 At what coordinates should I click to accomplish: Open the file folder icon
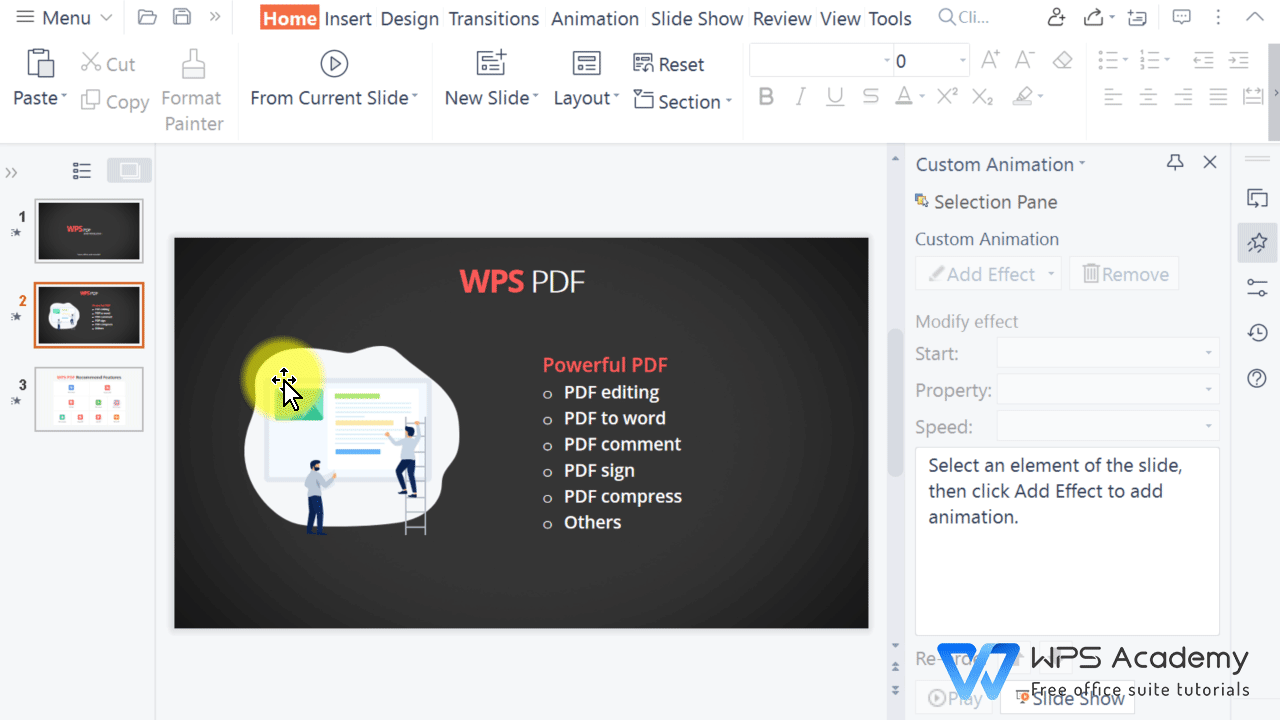pyautogui.click(x=147, y=17)
